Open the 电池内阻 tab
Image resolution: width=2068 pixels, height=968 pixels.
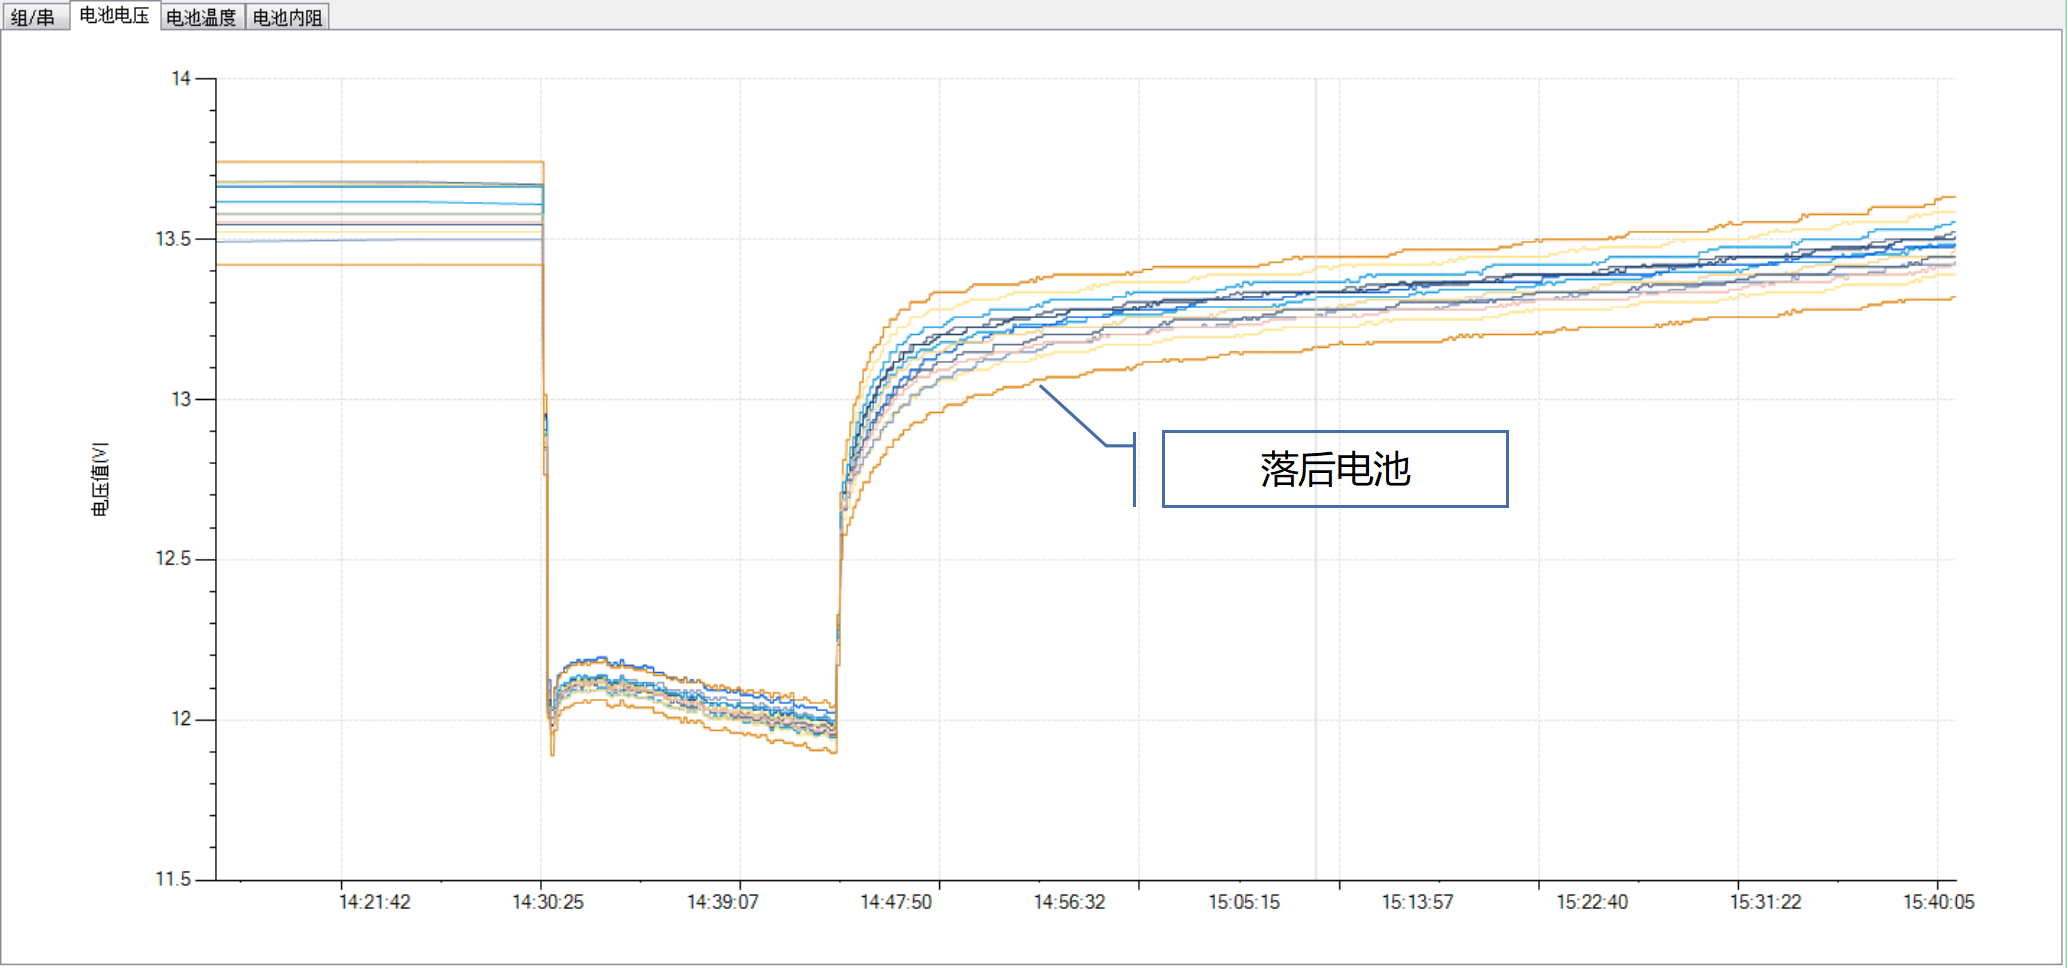coord(287,17)
